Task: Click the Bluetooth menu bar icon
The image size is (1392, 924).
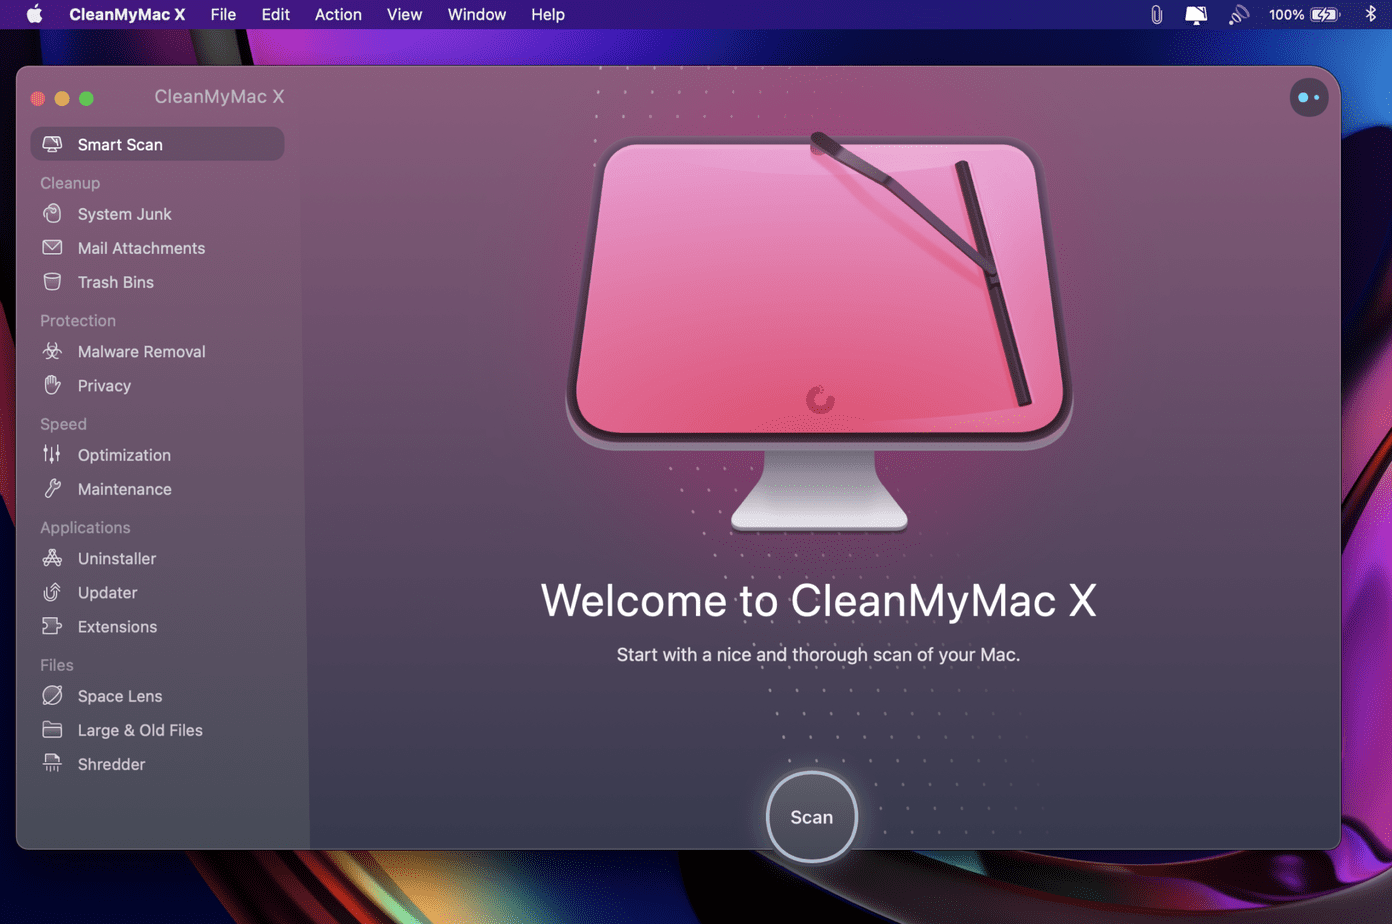Action: point(1371,14)
